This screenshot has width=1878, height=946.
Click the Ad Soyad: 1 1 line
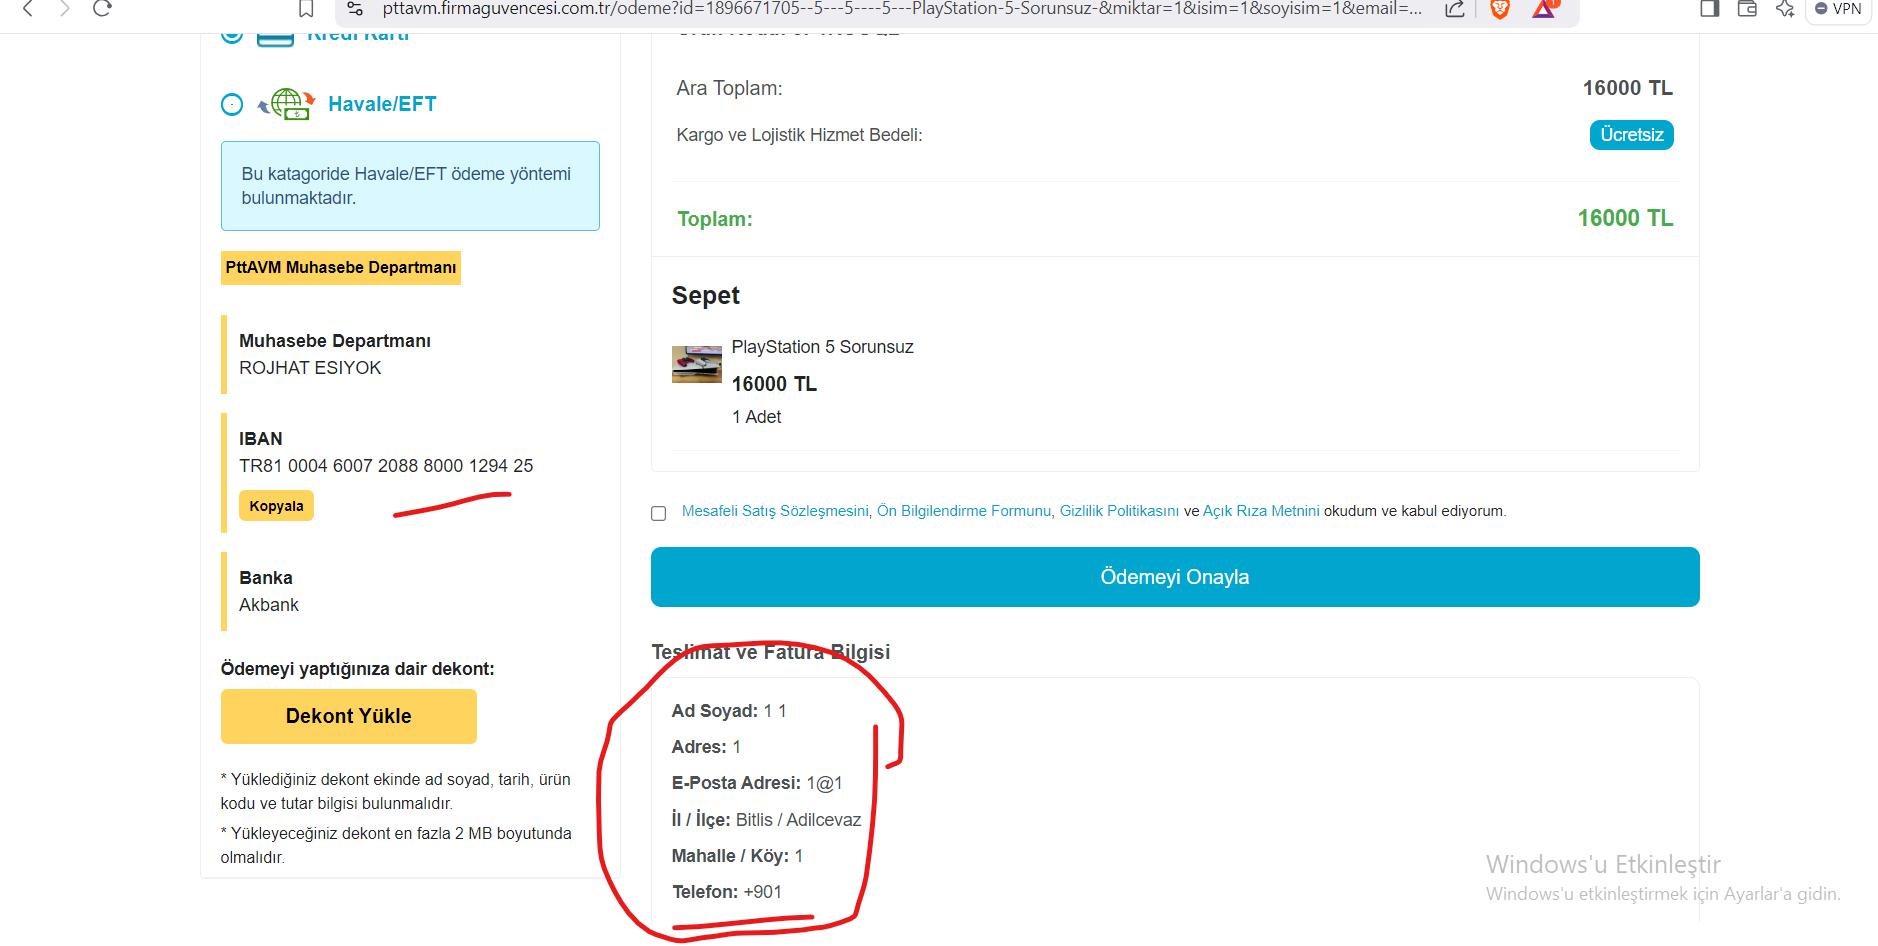[x=729, y=711]
